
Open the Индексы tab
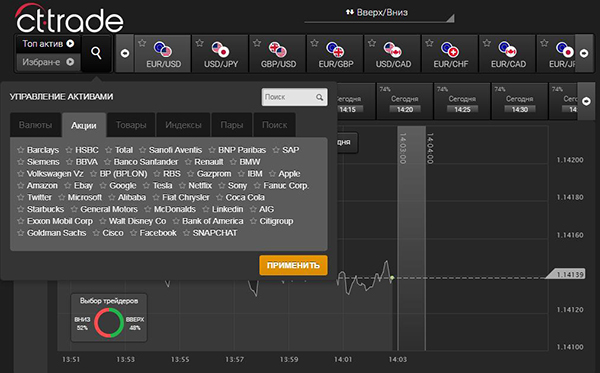tap(183, 125)
